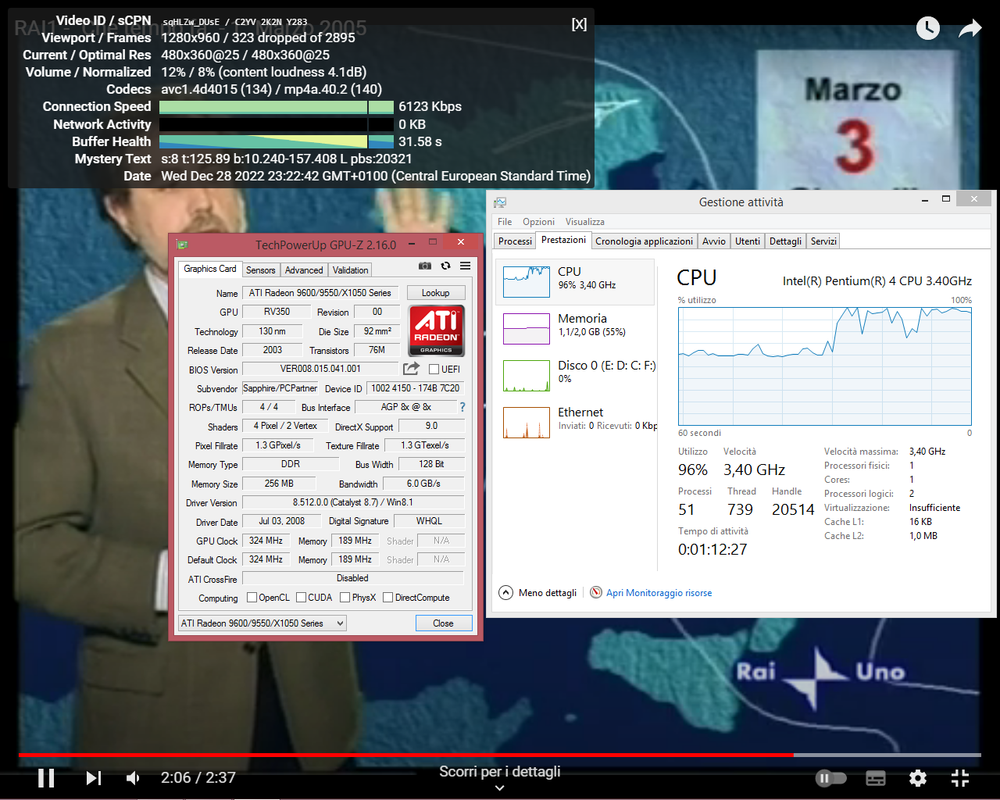Image resolution: width=1000 pixels, height=800 pixels.
Task: Click the Subvendor Sapphire/PCPartner field
Action: coord(280,388)
